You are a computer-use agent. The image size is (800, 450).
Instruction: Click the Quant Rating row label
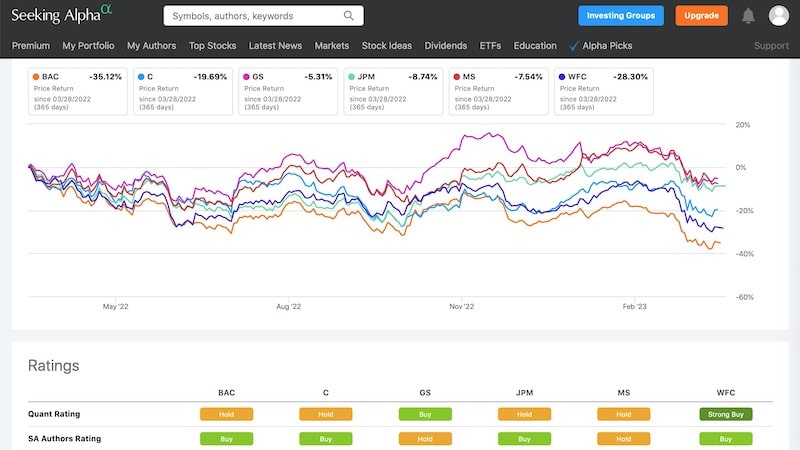pos(54,414)
